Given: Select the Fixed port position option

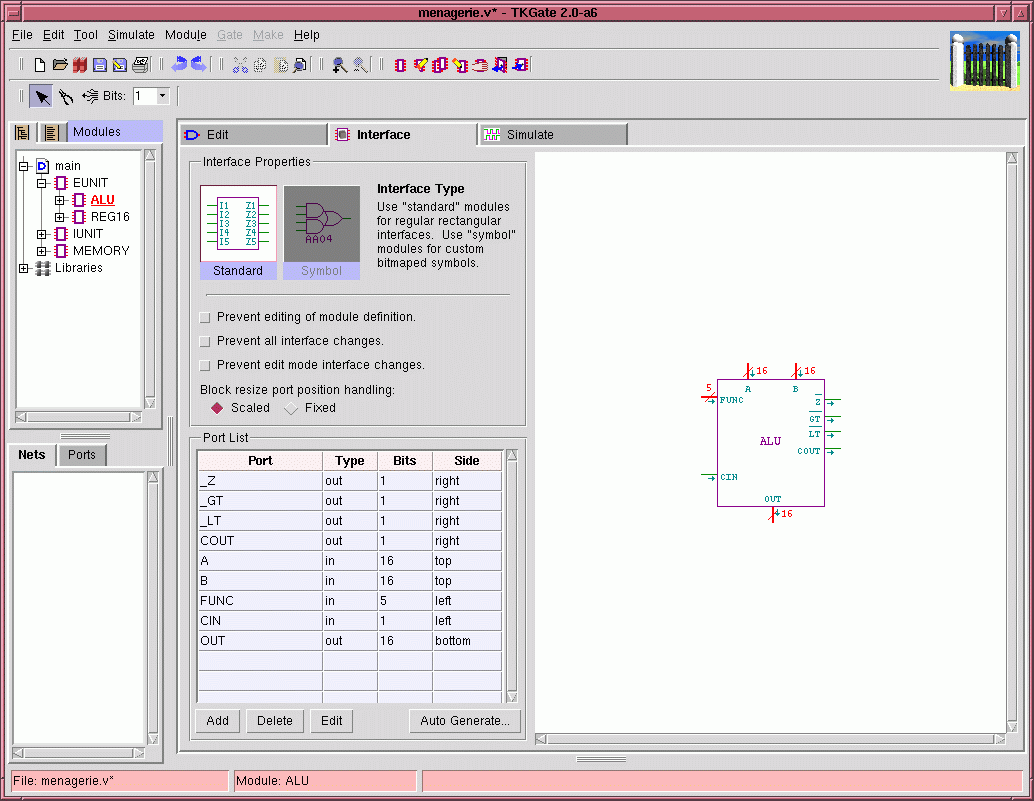Looking at the screenshot, I should click(292, 408).
